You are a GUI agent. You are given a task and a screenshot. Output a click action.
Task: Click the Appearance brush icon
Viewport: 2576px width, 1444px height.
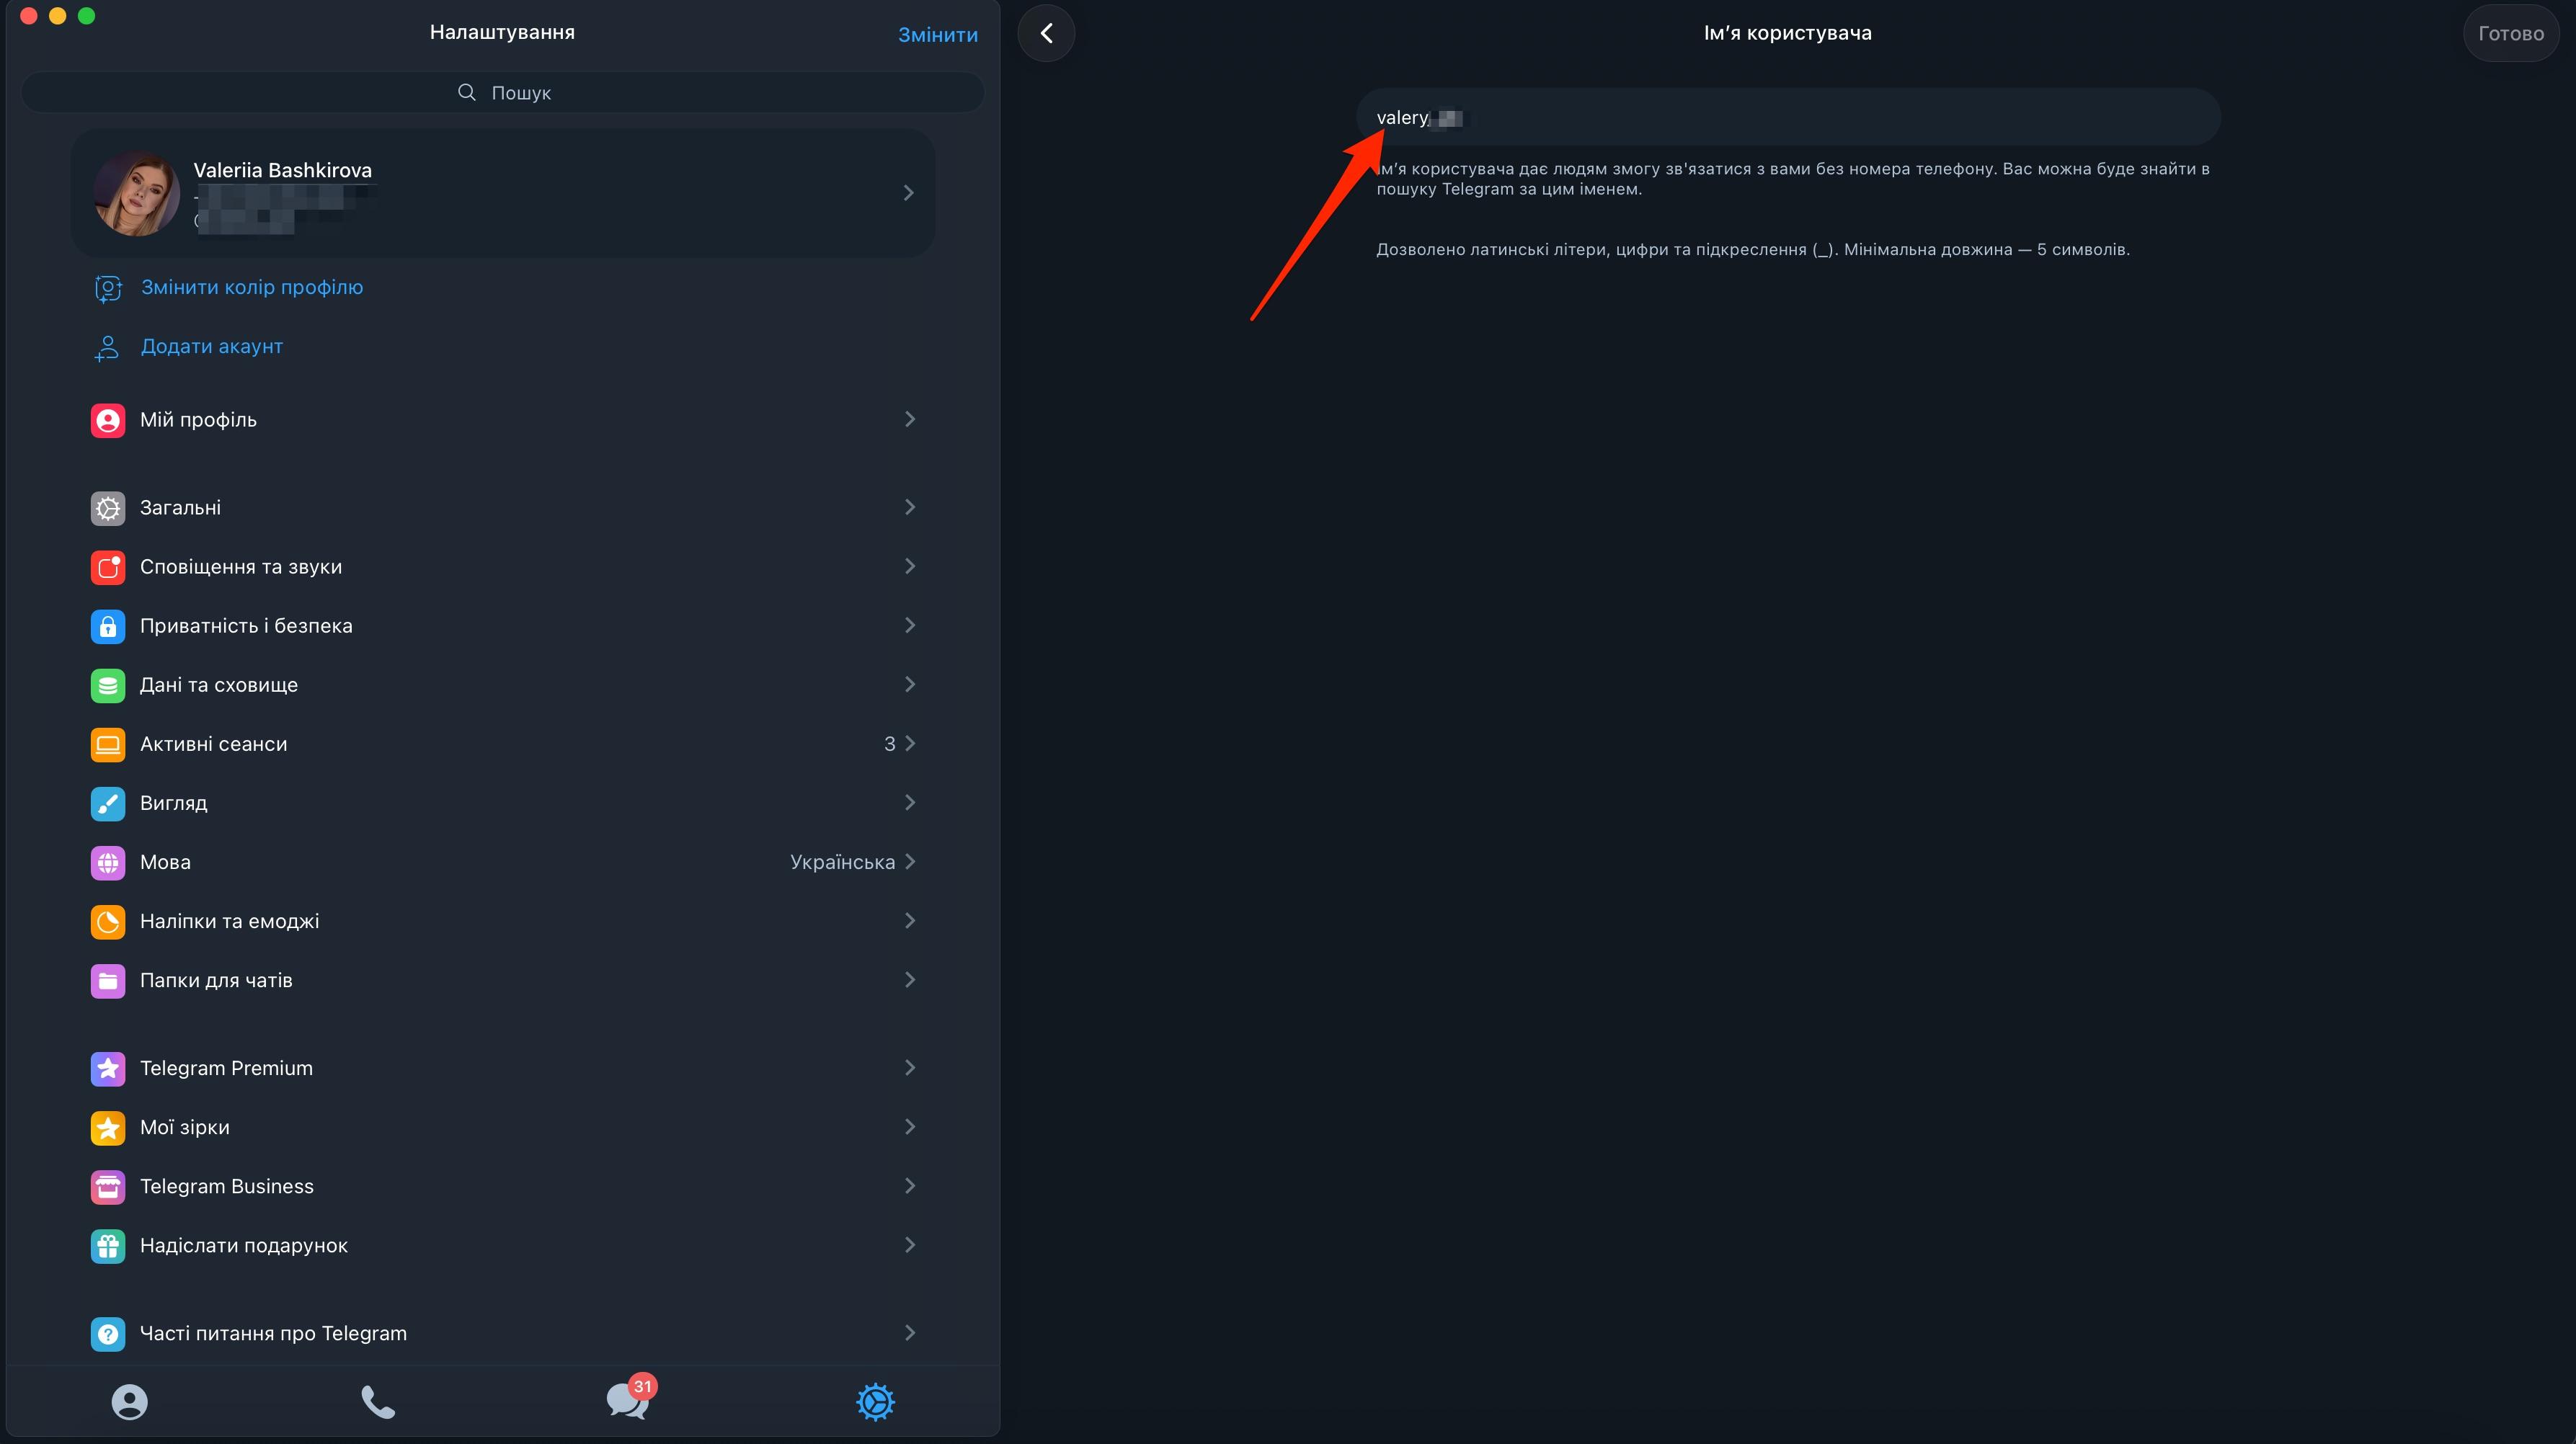point(108,803)
